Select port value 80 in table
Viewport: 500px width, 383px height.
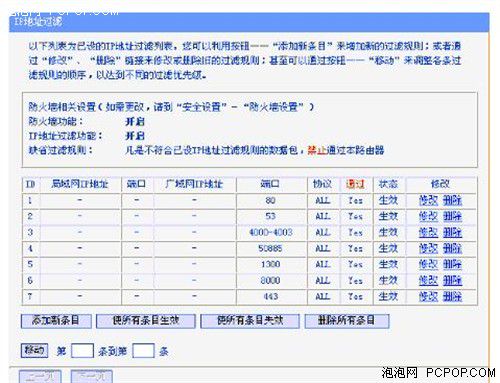(270, 200)
